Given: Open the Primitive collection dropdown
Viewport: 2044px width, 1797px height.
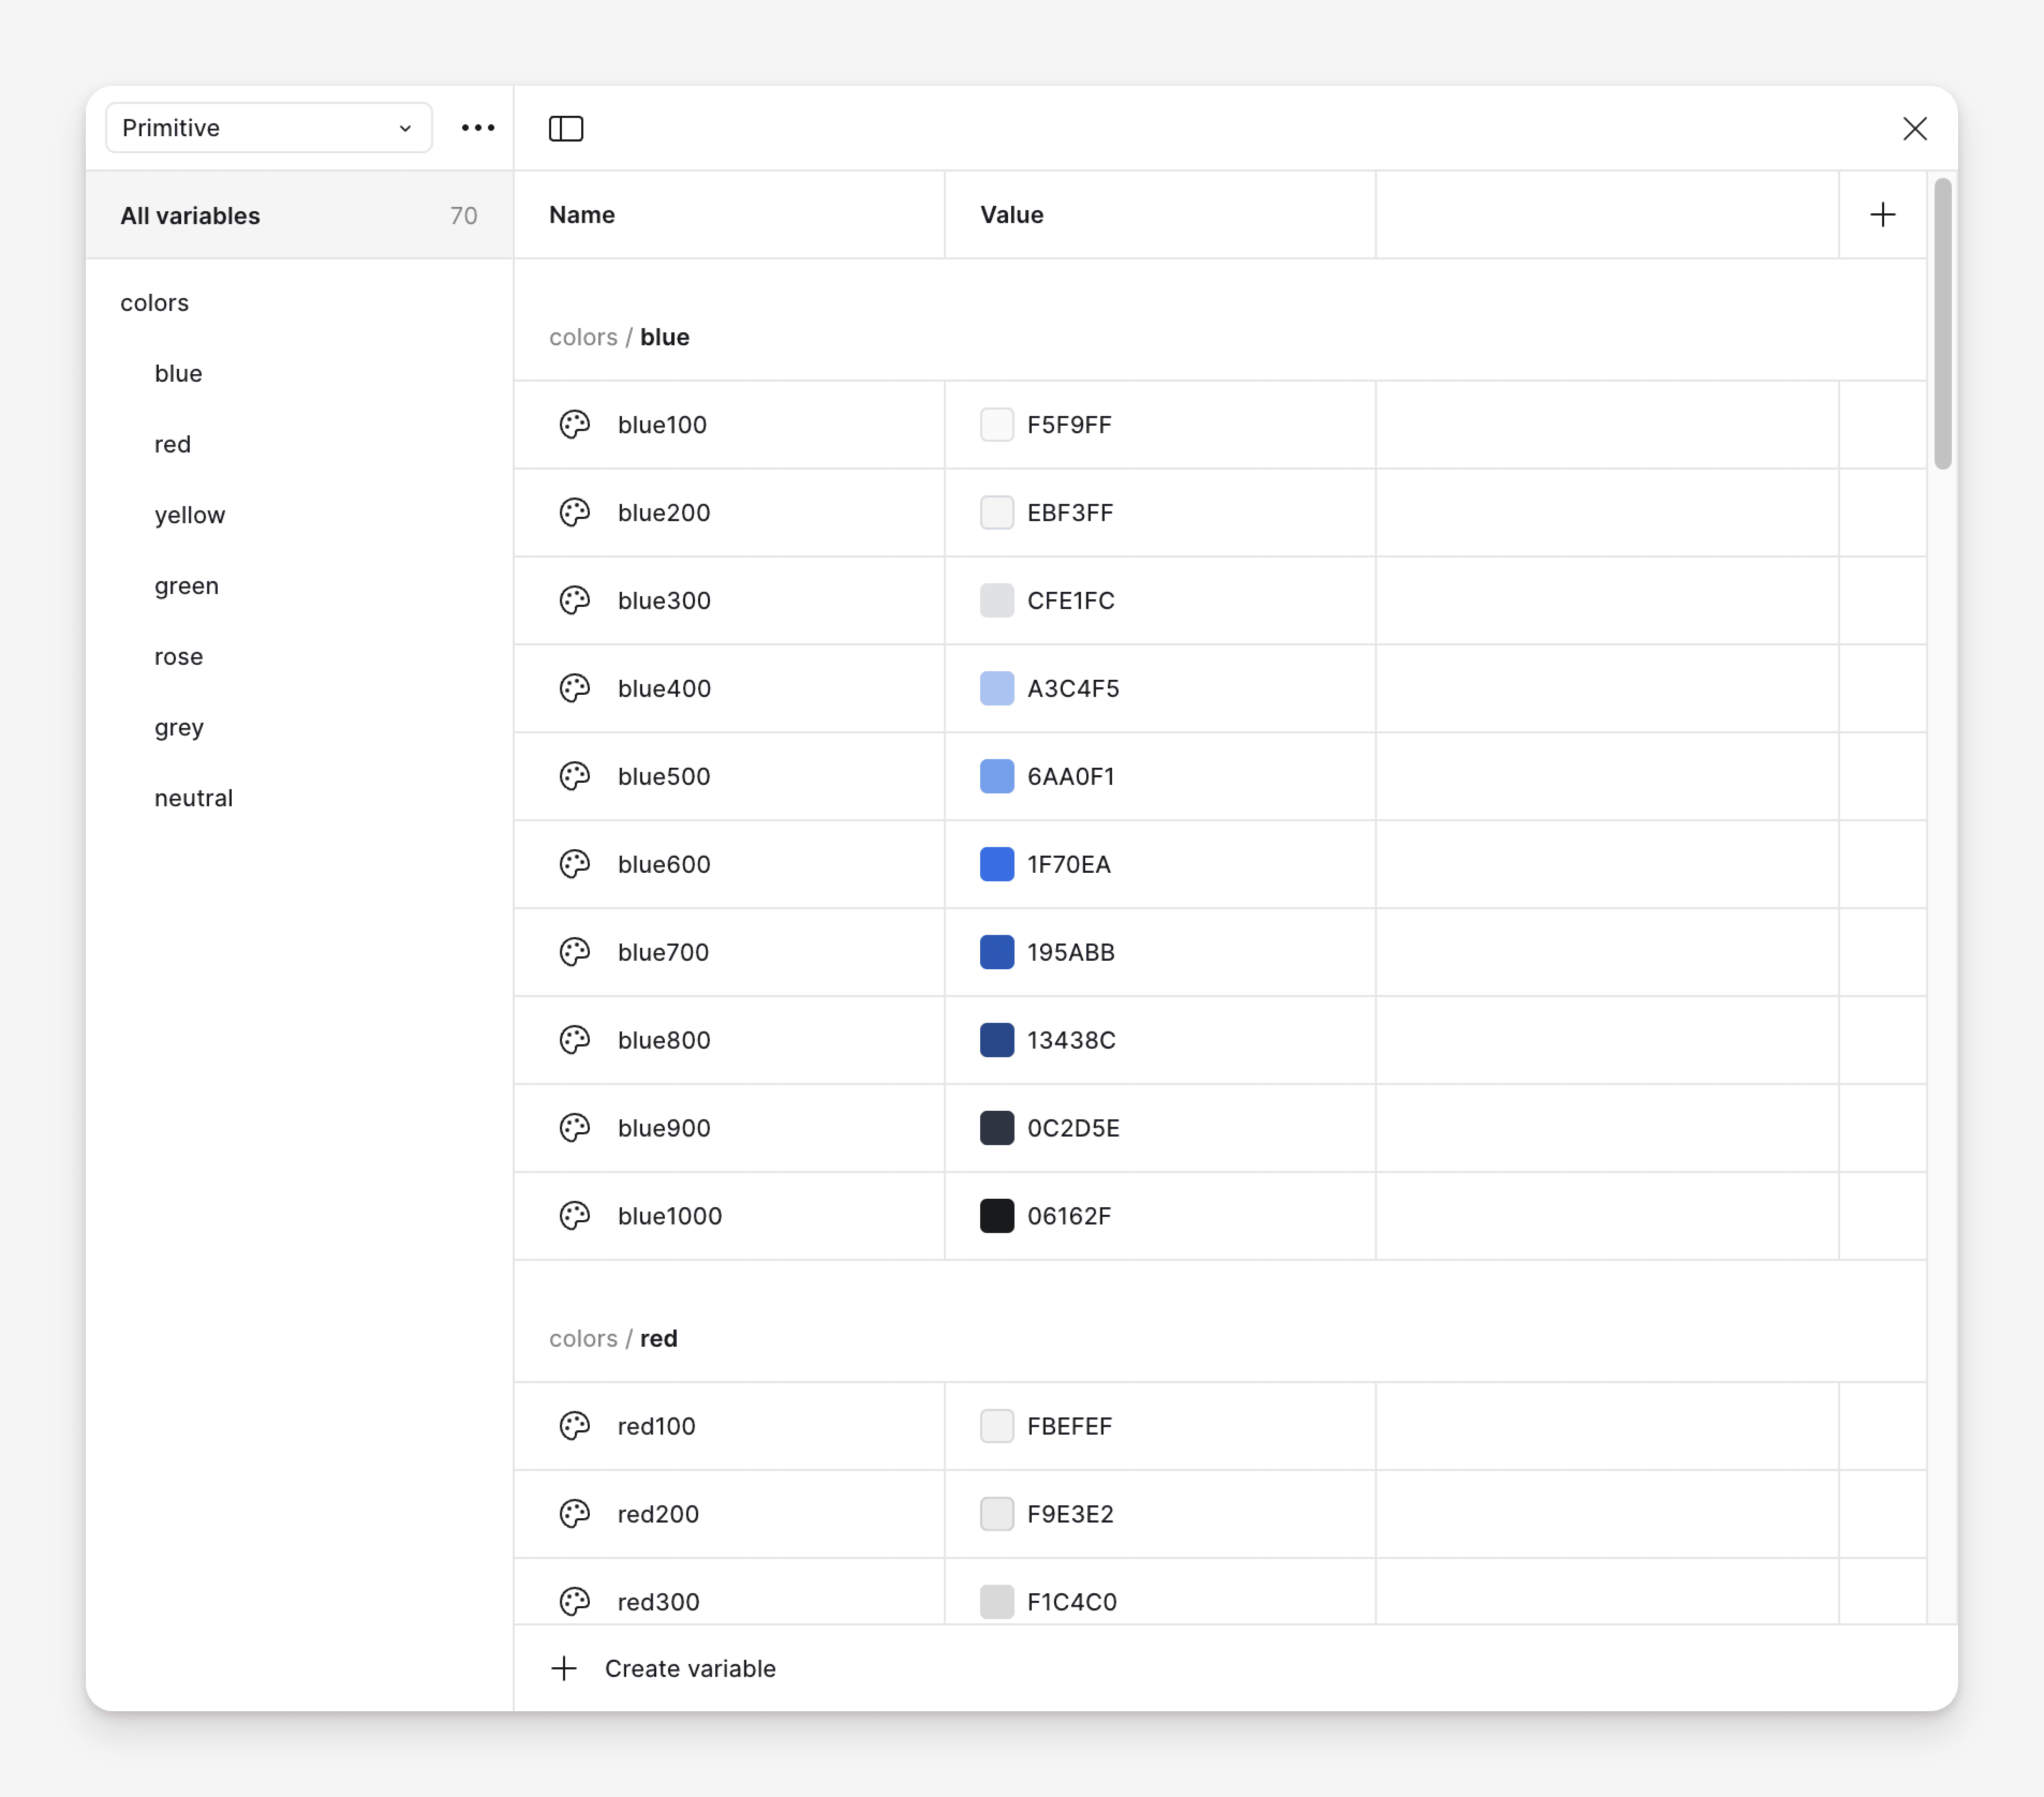Looking at the screenshot, I should pos(268,128).
